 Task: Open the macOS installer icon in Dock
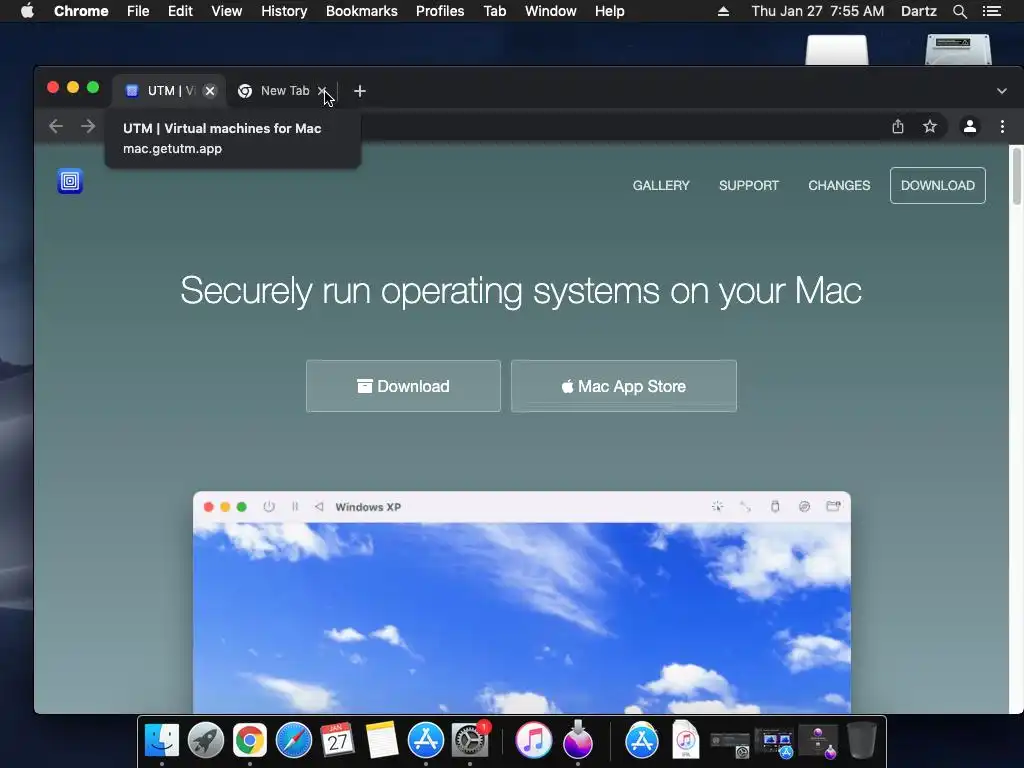[x=577, y=739]
